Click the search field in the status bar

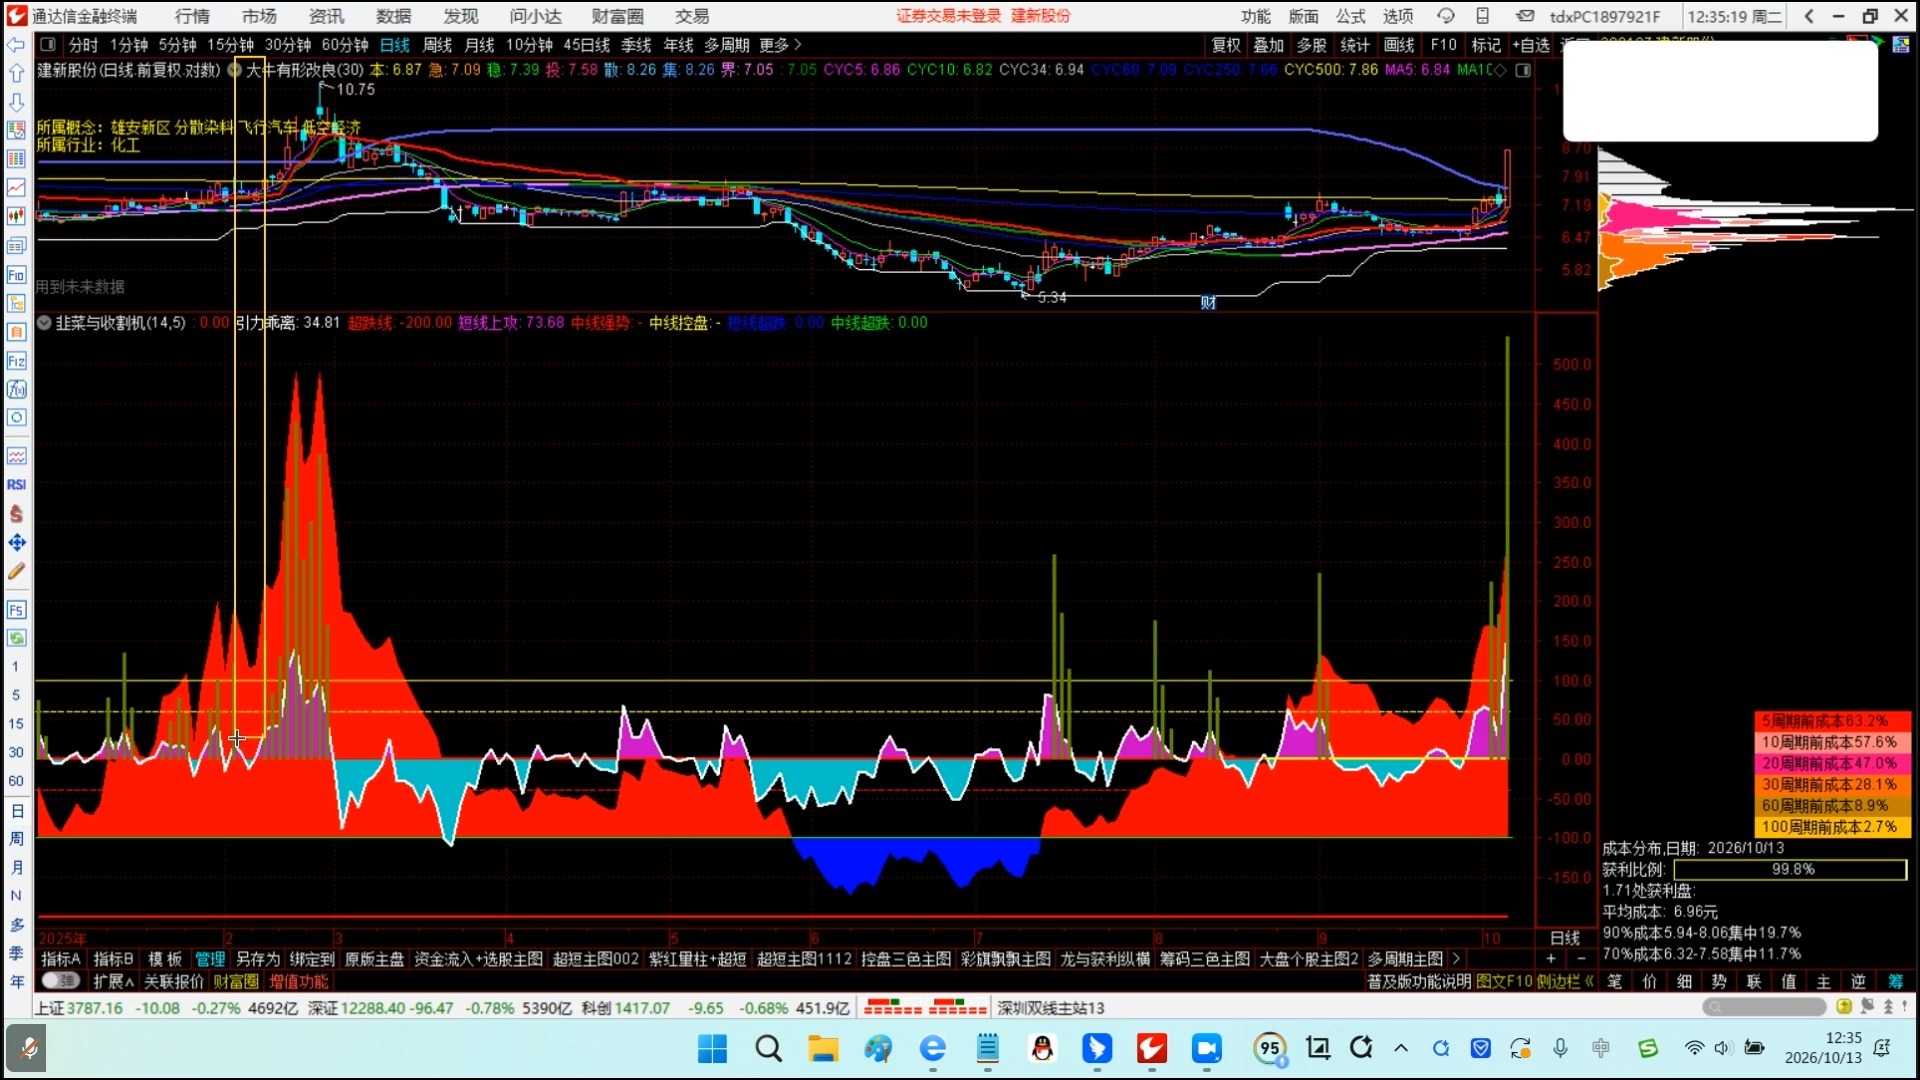(1764, 1007)
